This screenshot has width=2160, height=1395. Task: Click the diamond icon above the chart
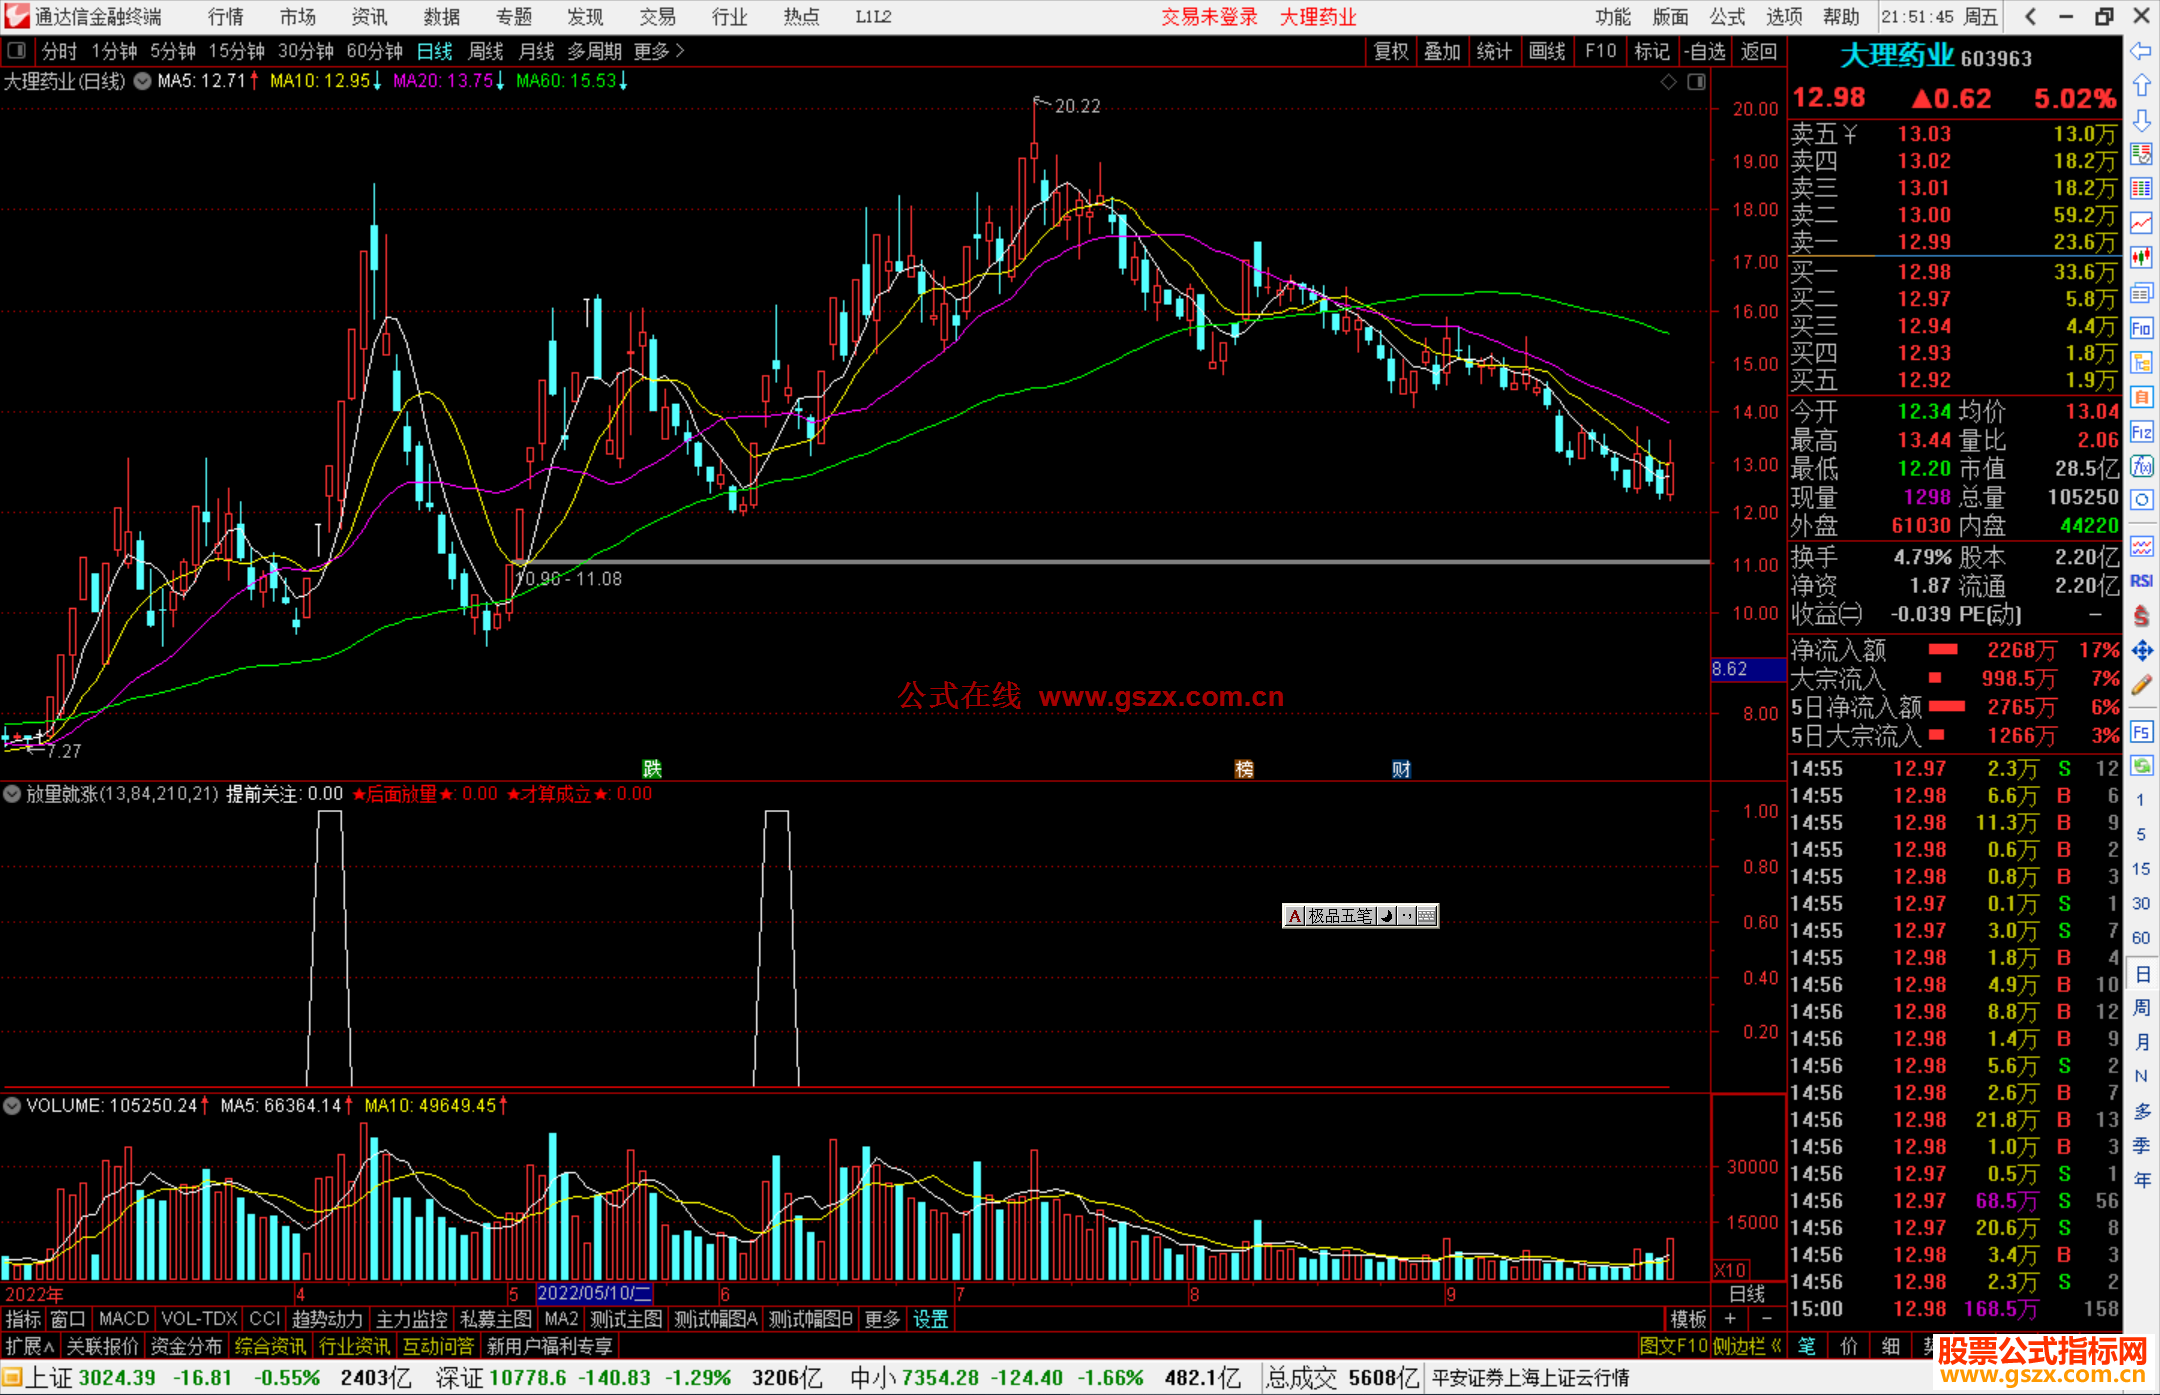click(x=1669, y=82)
